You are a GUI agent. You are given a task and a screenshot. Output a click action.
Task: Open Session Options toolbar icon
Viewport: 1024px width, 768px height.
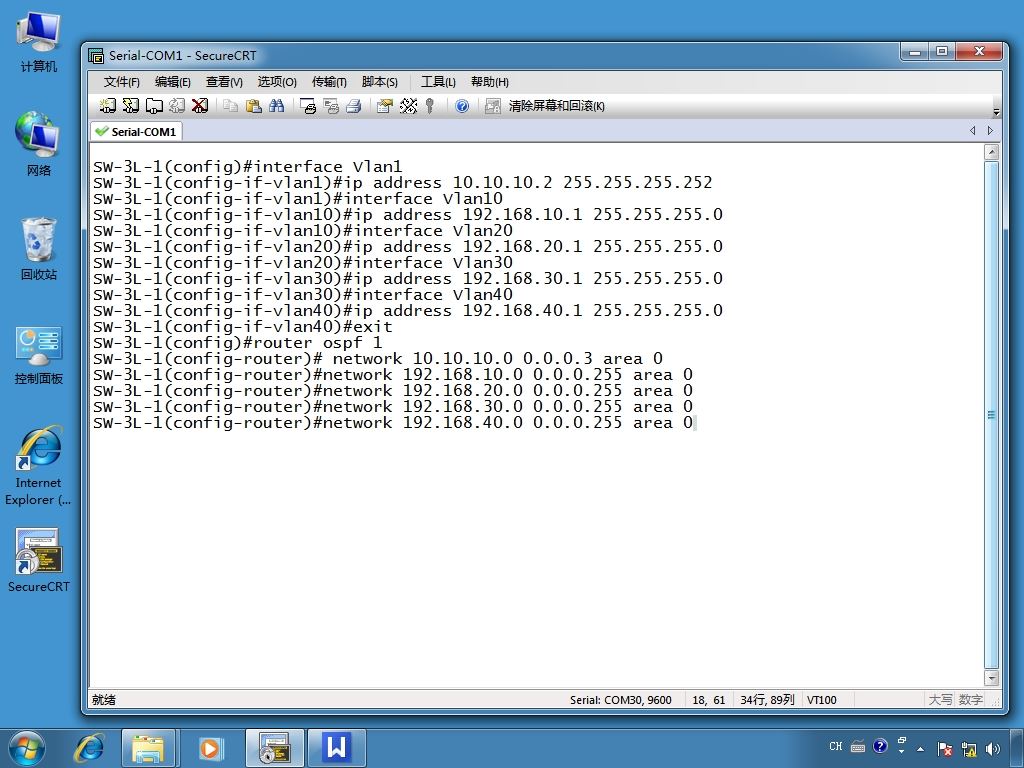point(385,106)
